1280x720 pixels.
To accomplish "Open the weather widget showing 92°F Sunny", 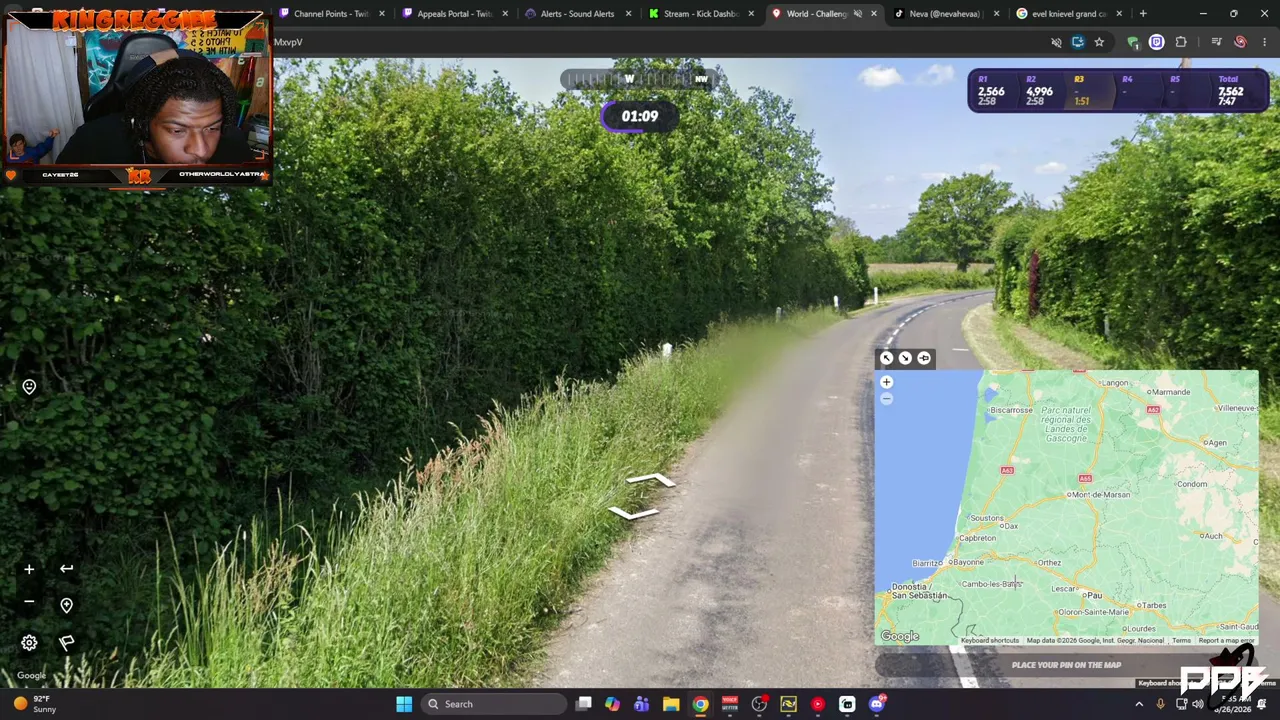I will click(x=34, y=704).
